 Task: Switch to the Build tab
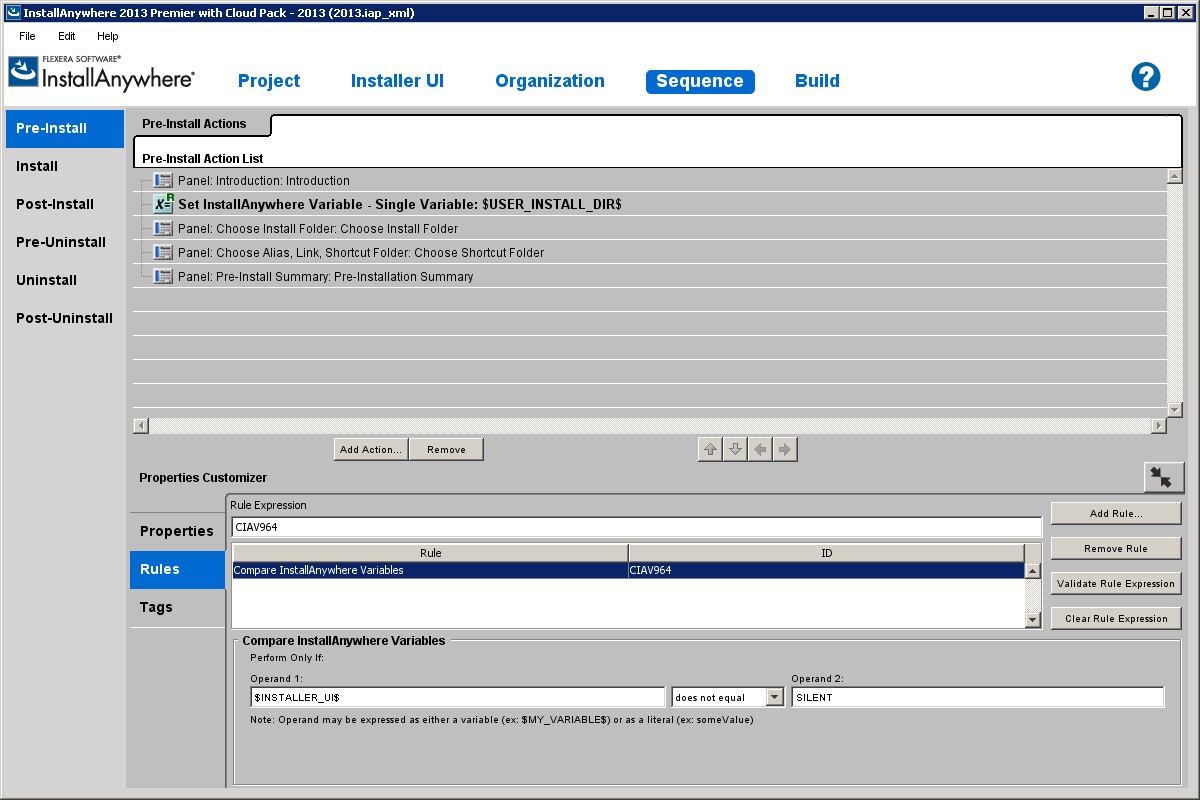(x=817, y=81)
